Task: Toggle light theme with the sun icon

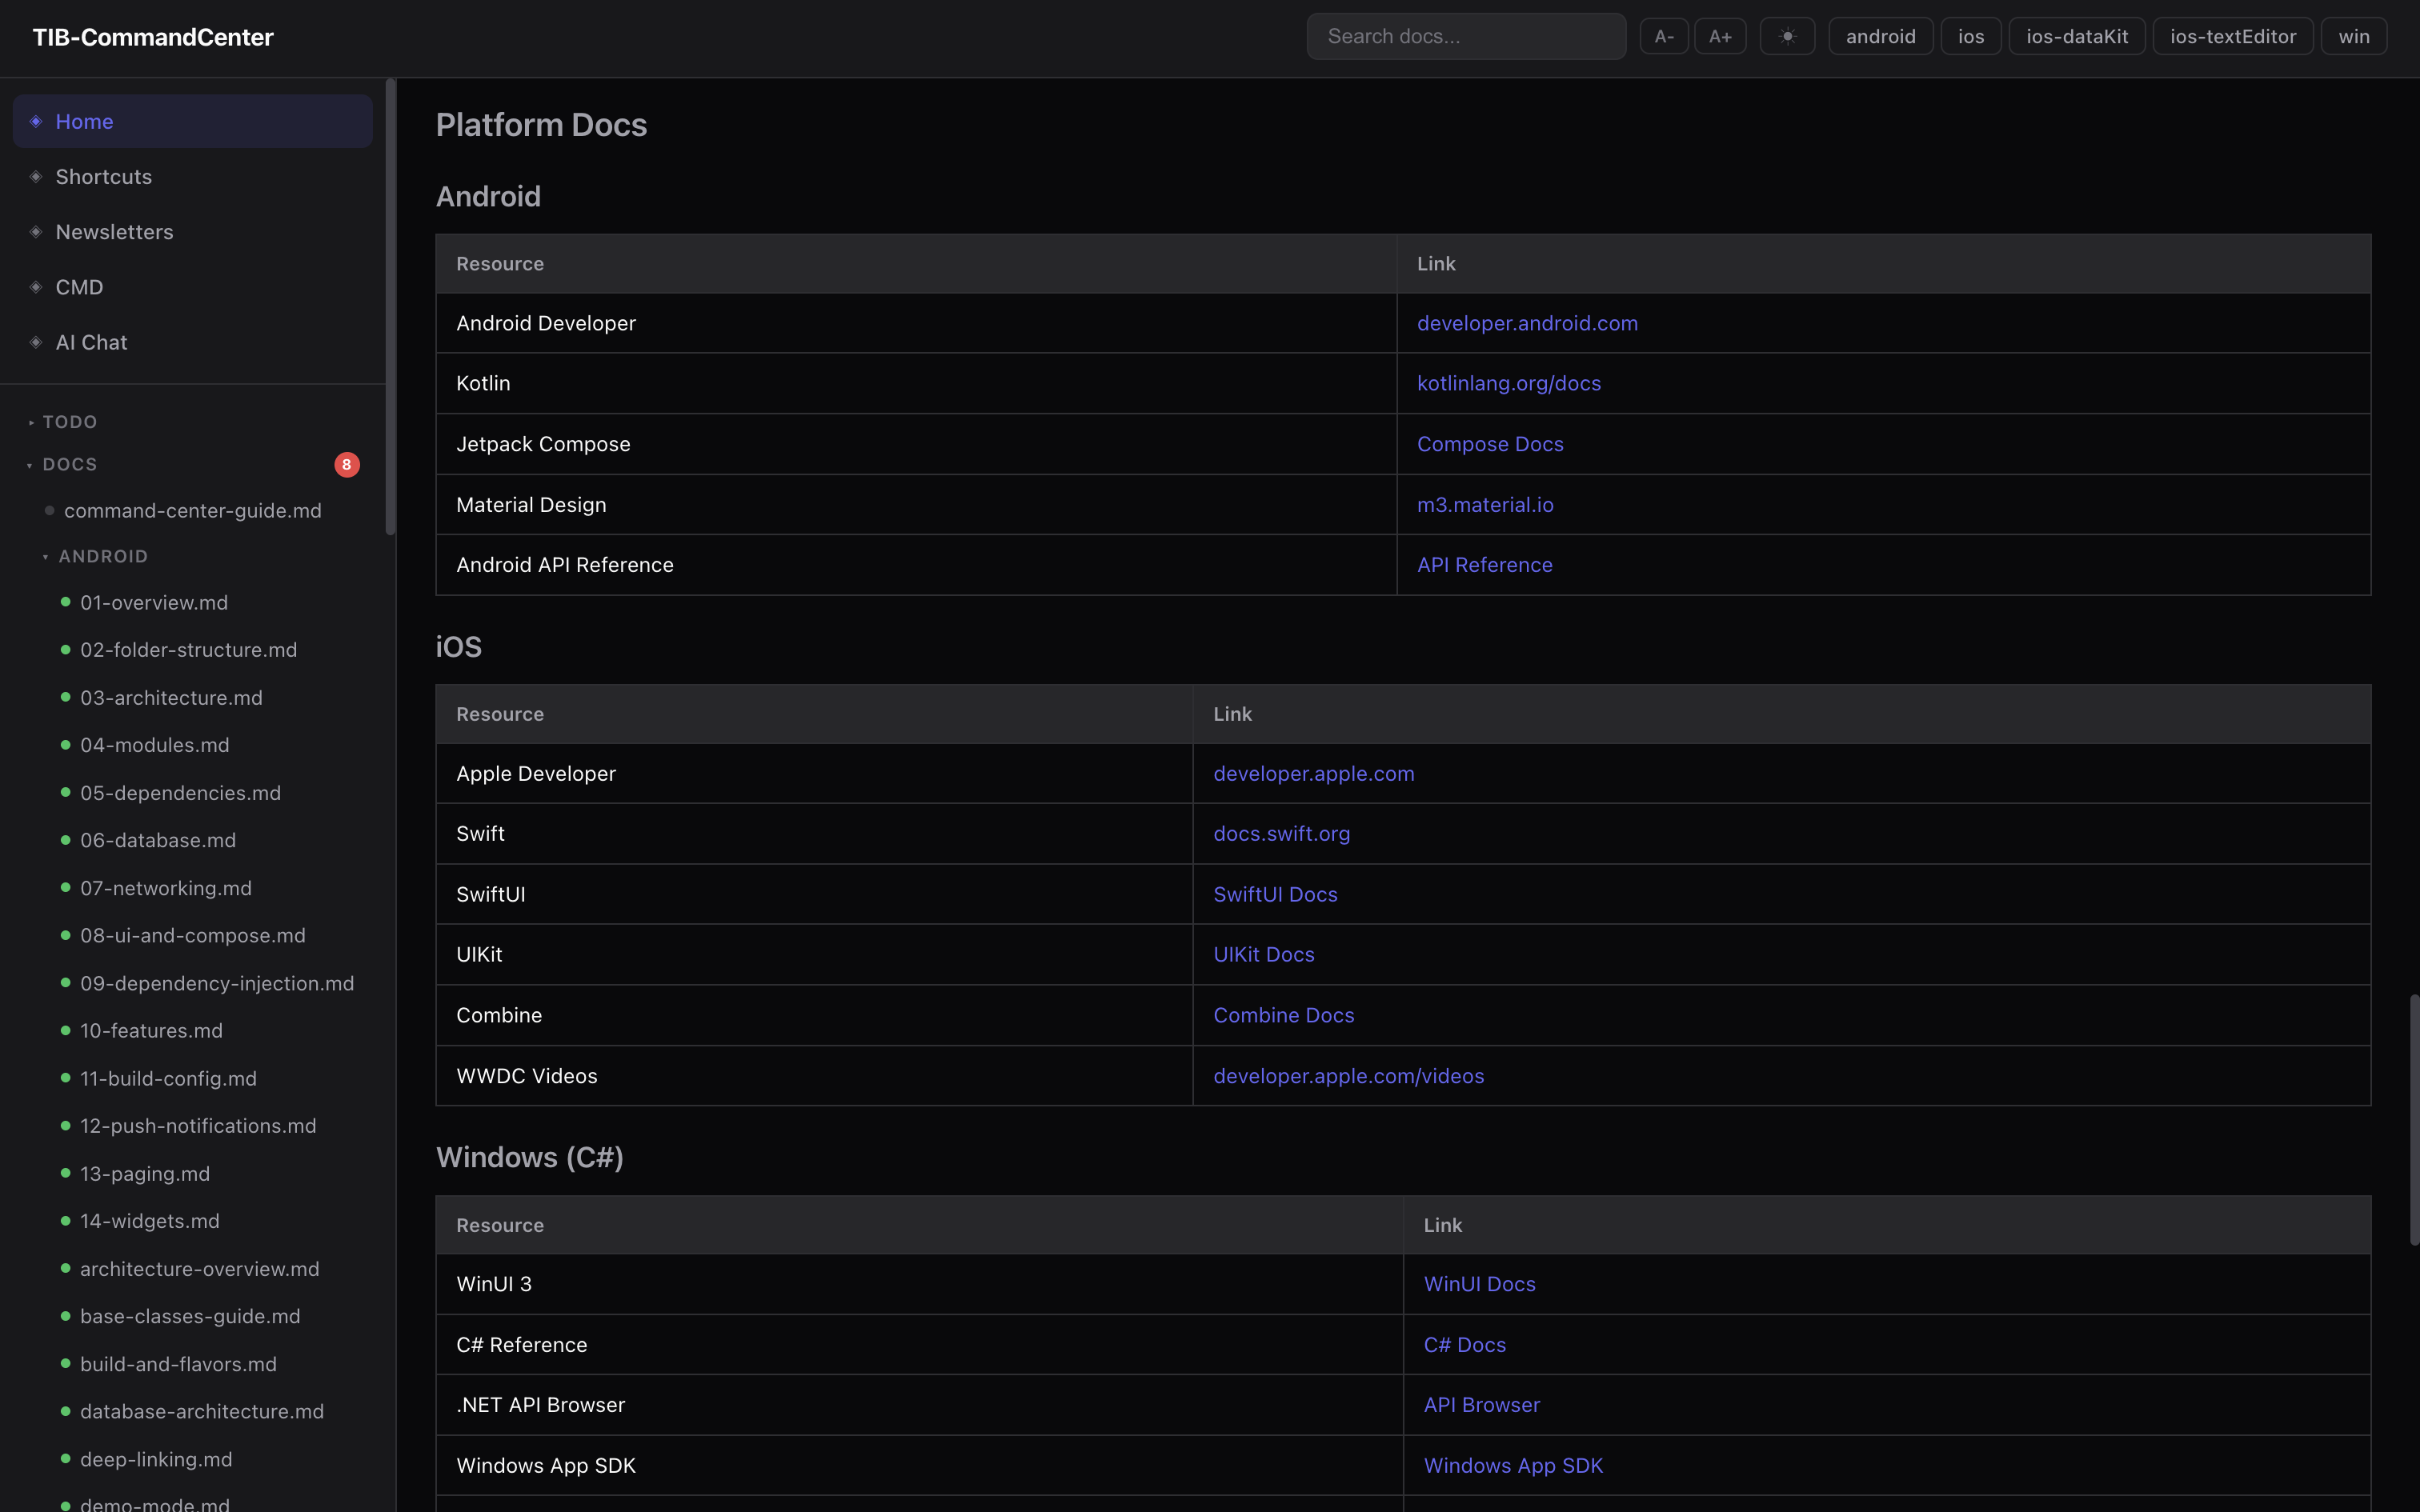Action: pyautogui.click(x=1787, y=35)
